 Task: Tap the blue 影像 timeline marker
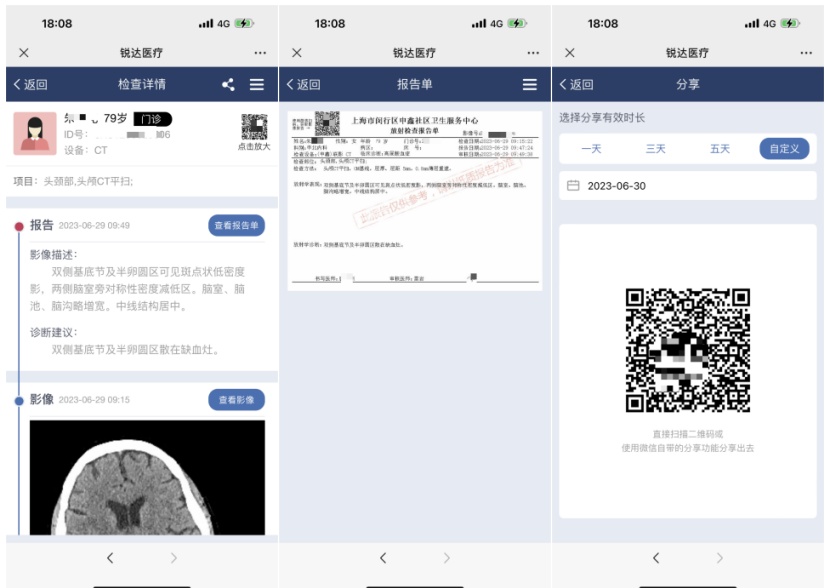[x=19, y=401]
